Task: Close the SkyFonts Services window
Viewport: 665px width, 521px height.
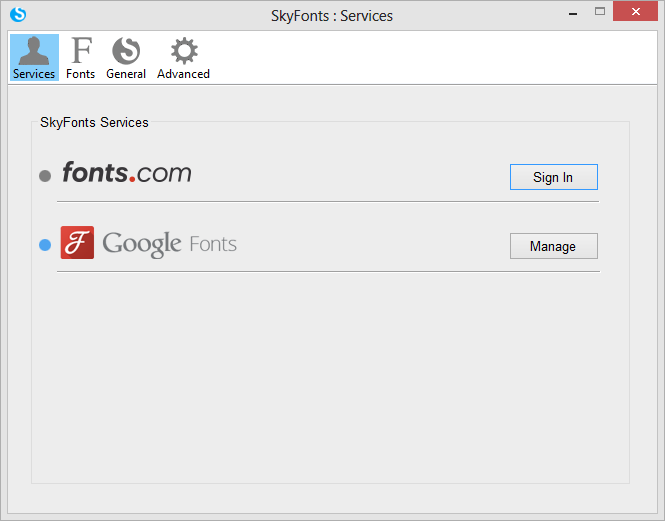Action: tap(635, 11)
